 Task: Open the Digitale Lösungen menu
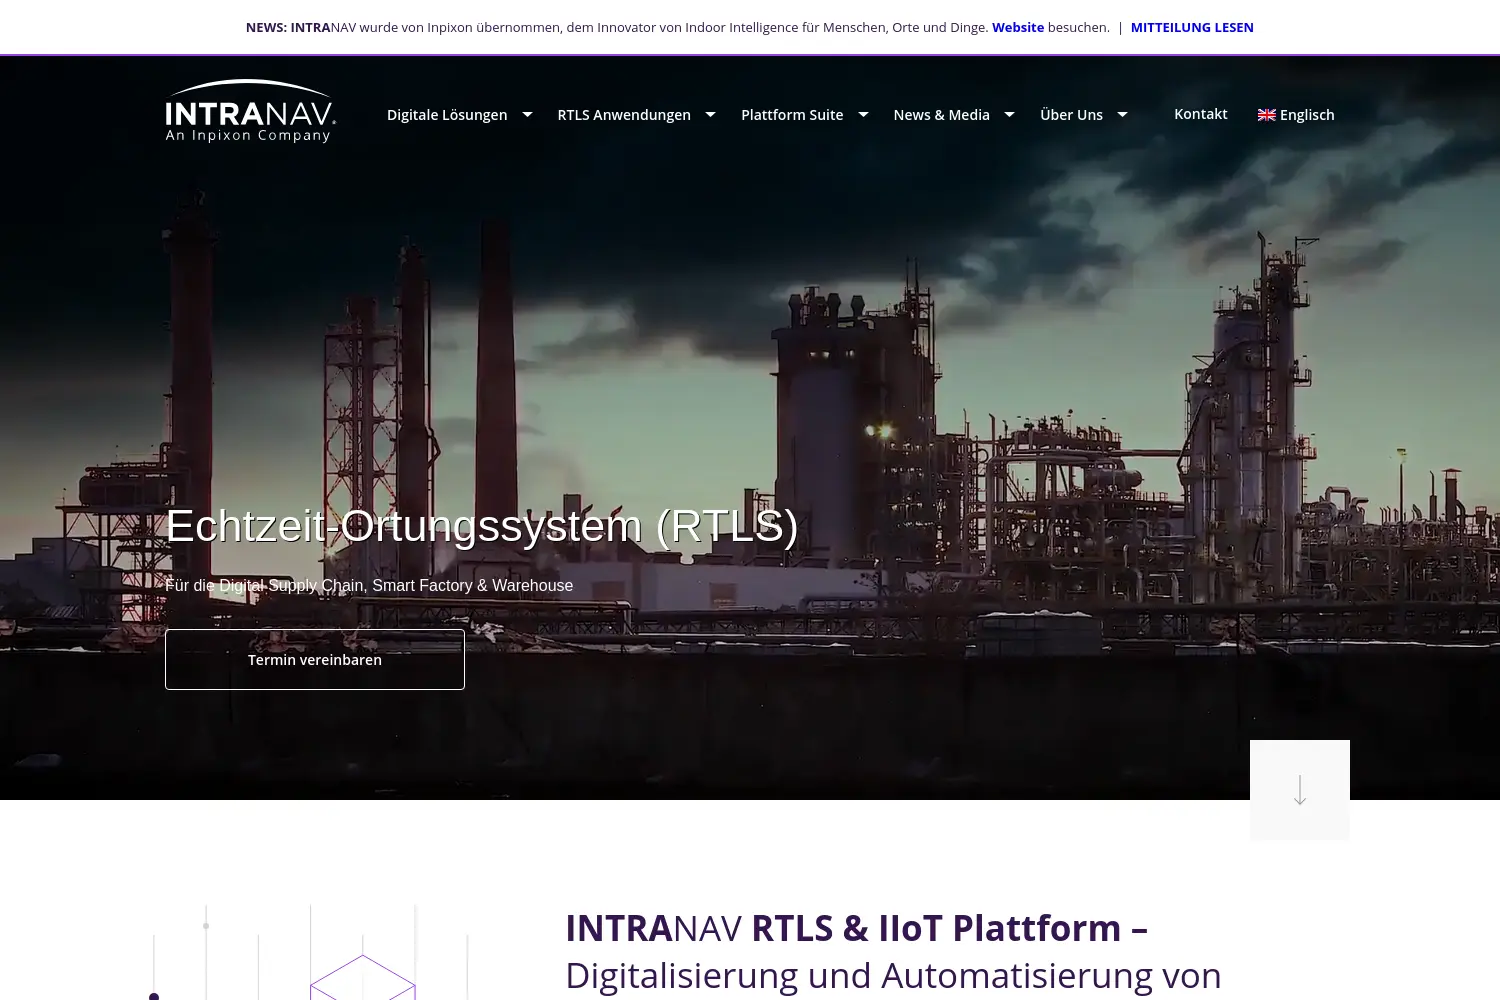coord(447,115)
